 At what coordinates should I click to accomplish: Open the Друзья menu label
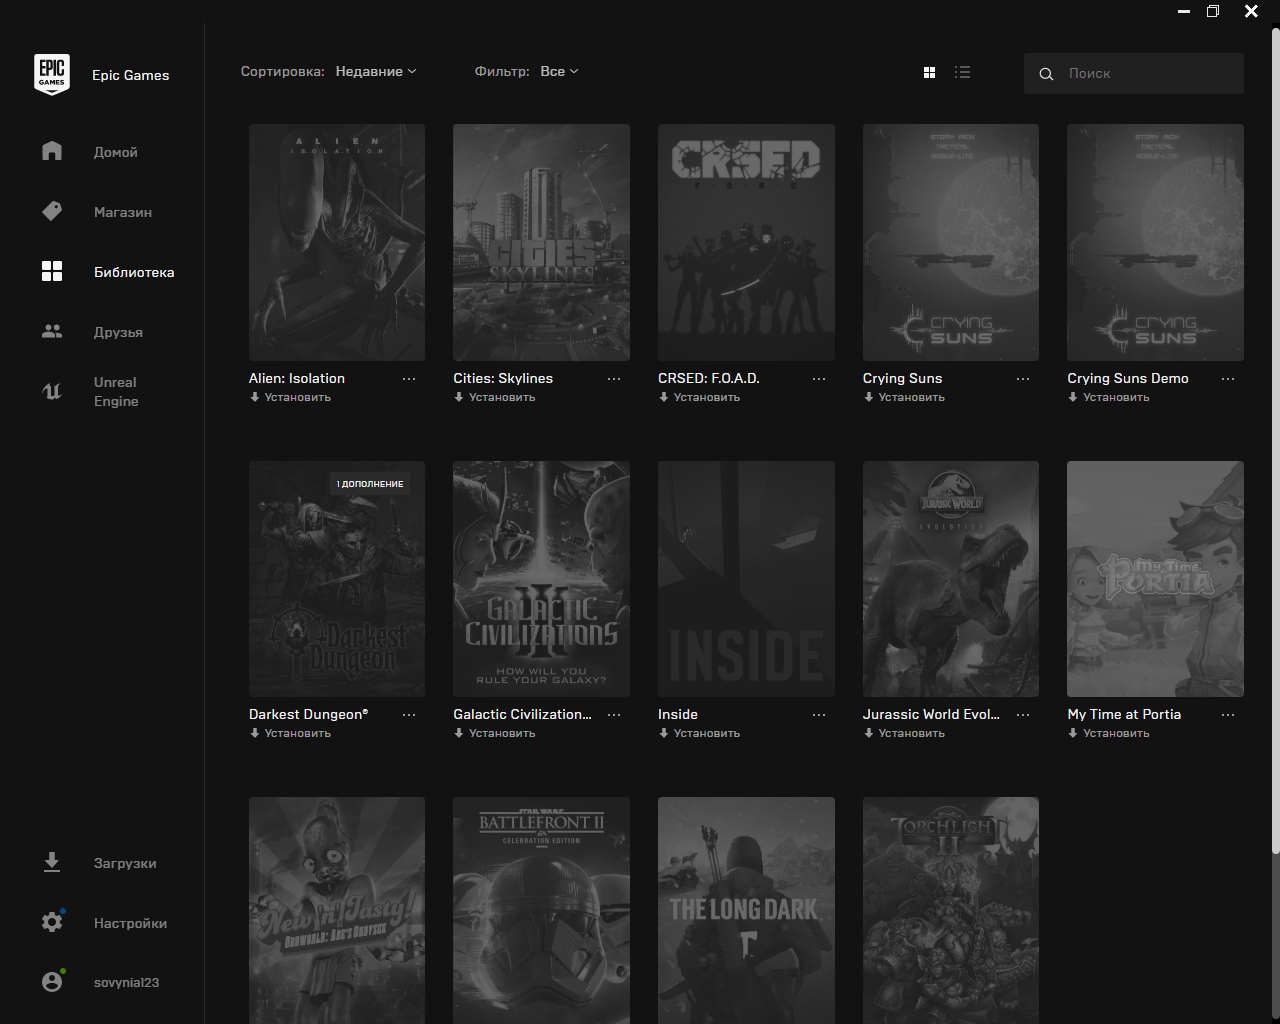click(118, 332)
